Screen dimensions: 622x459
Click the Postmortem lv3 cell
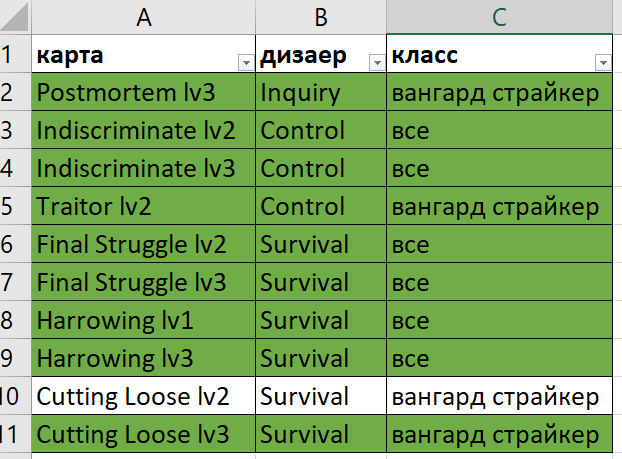tap(143, 92)
